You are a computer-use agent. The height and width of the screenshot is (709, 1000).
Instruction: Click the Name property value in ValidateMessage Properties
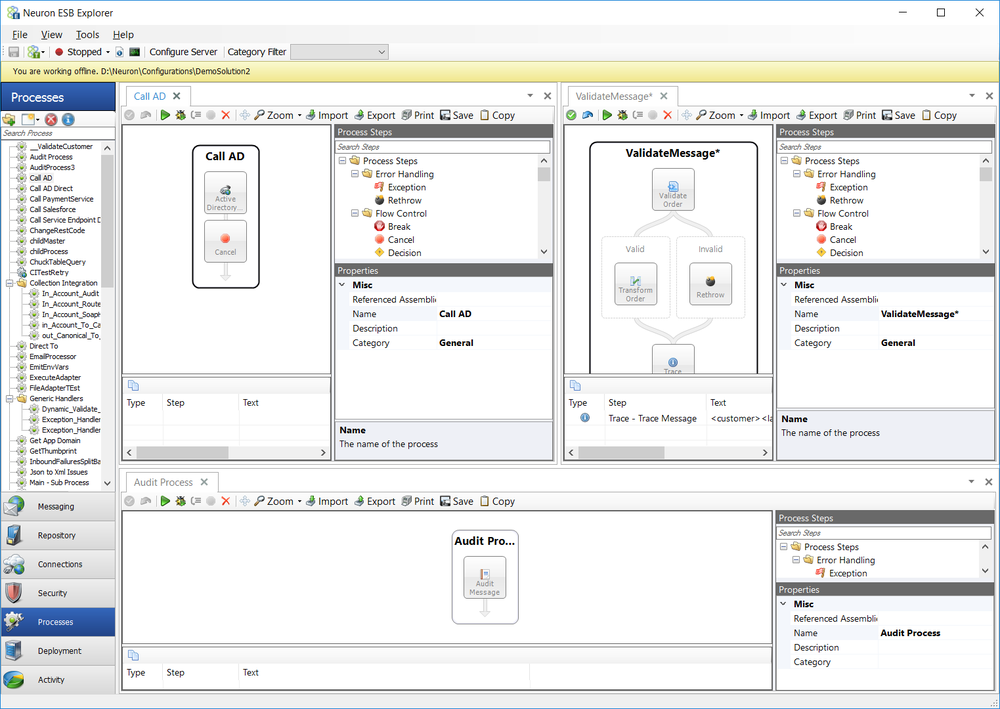tap(936, 314)
